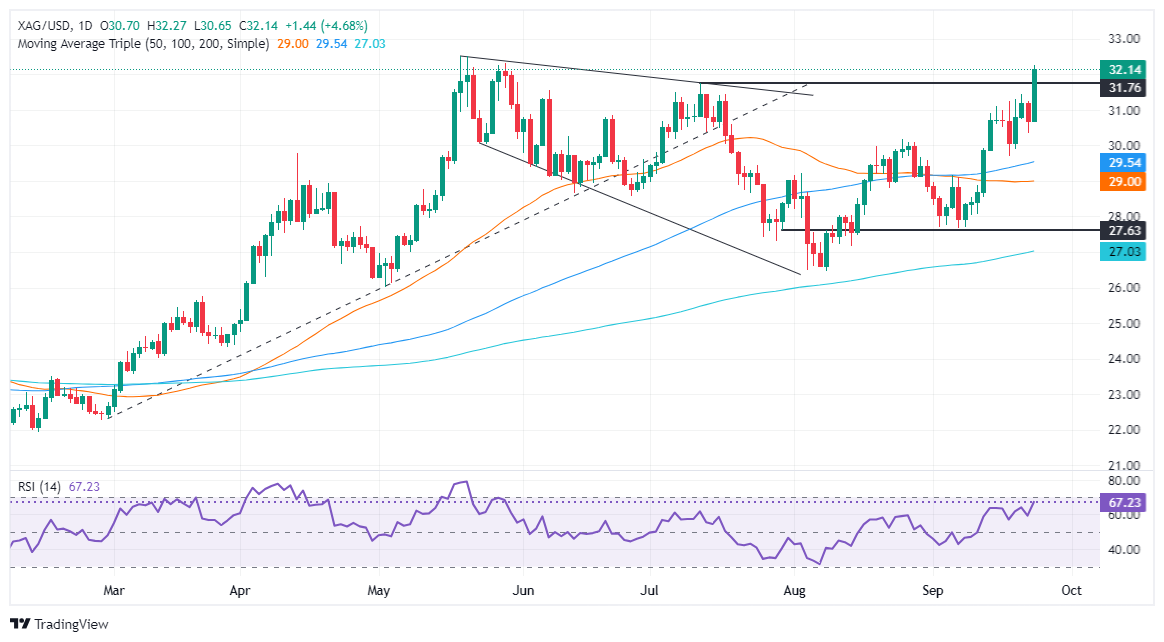This screenshot has width=1164, height=642.
Task: Click the Oct label on time axis
Action: tap(1071, 591)
